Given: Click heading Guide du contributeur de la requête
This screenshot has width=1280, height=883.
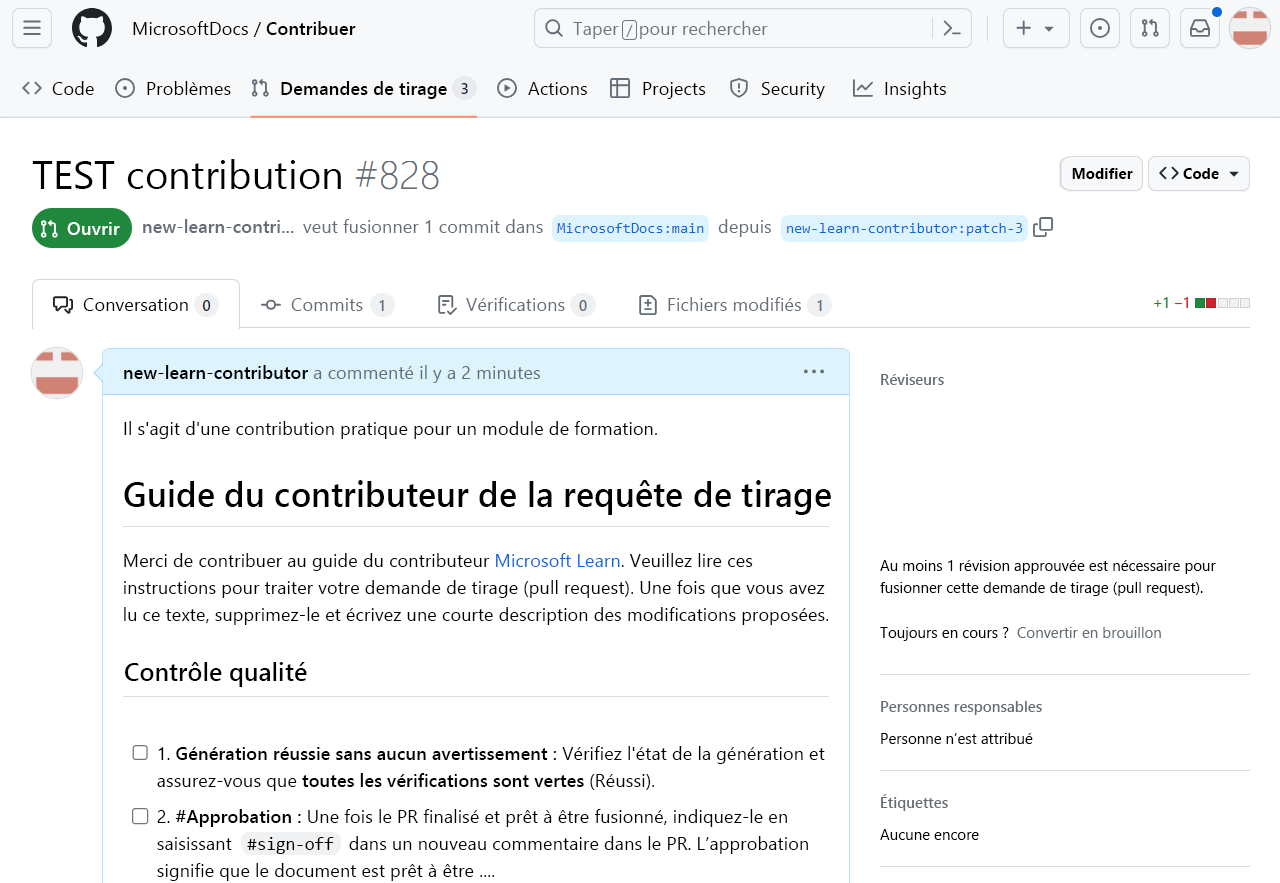Looking at the screenshot, I should [x=477, y=495].
